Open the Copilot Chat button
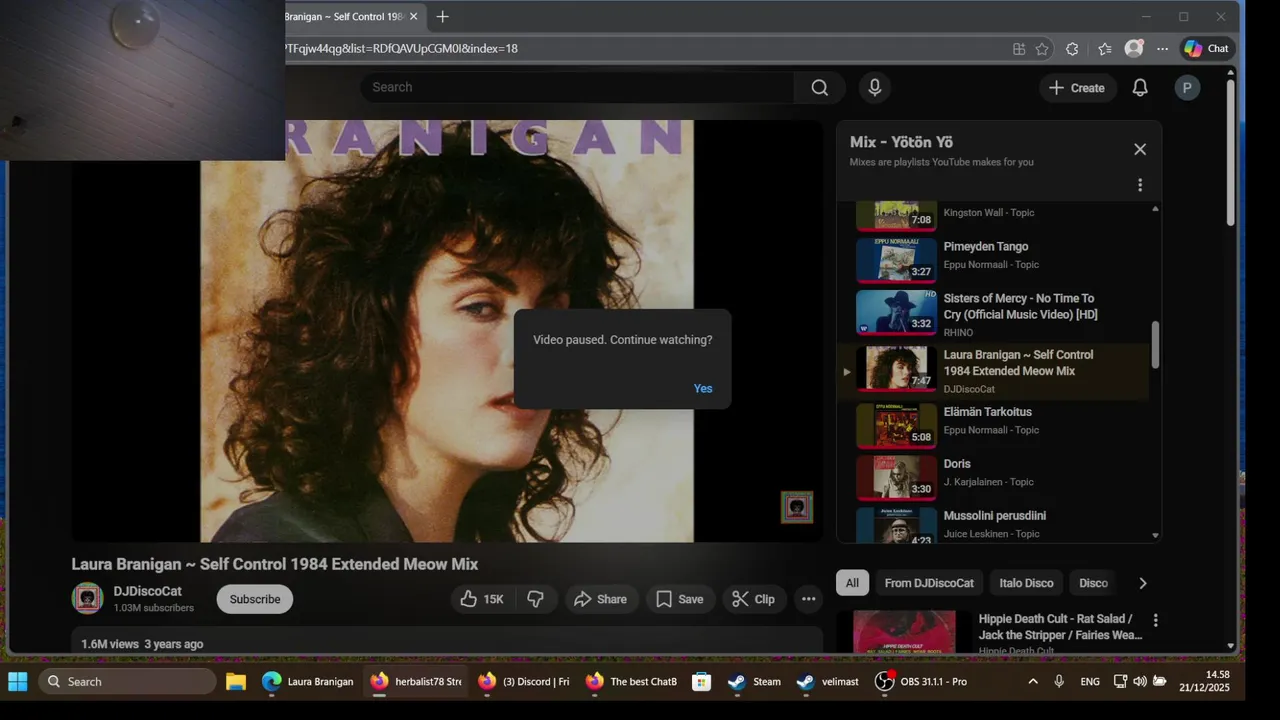 1207,48
